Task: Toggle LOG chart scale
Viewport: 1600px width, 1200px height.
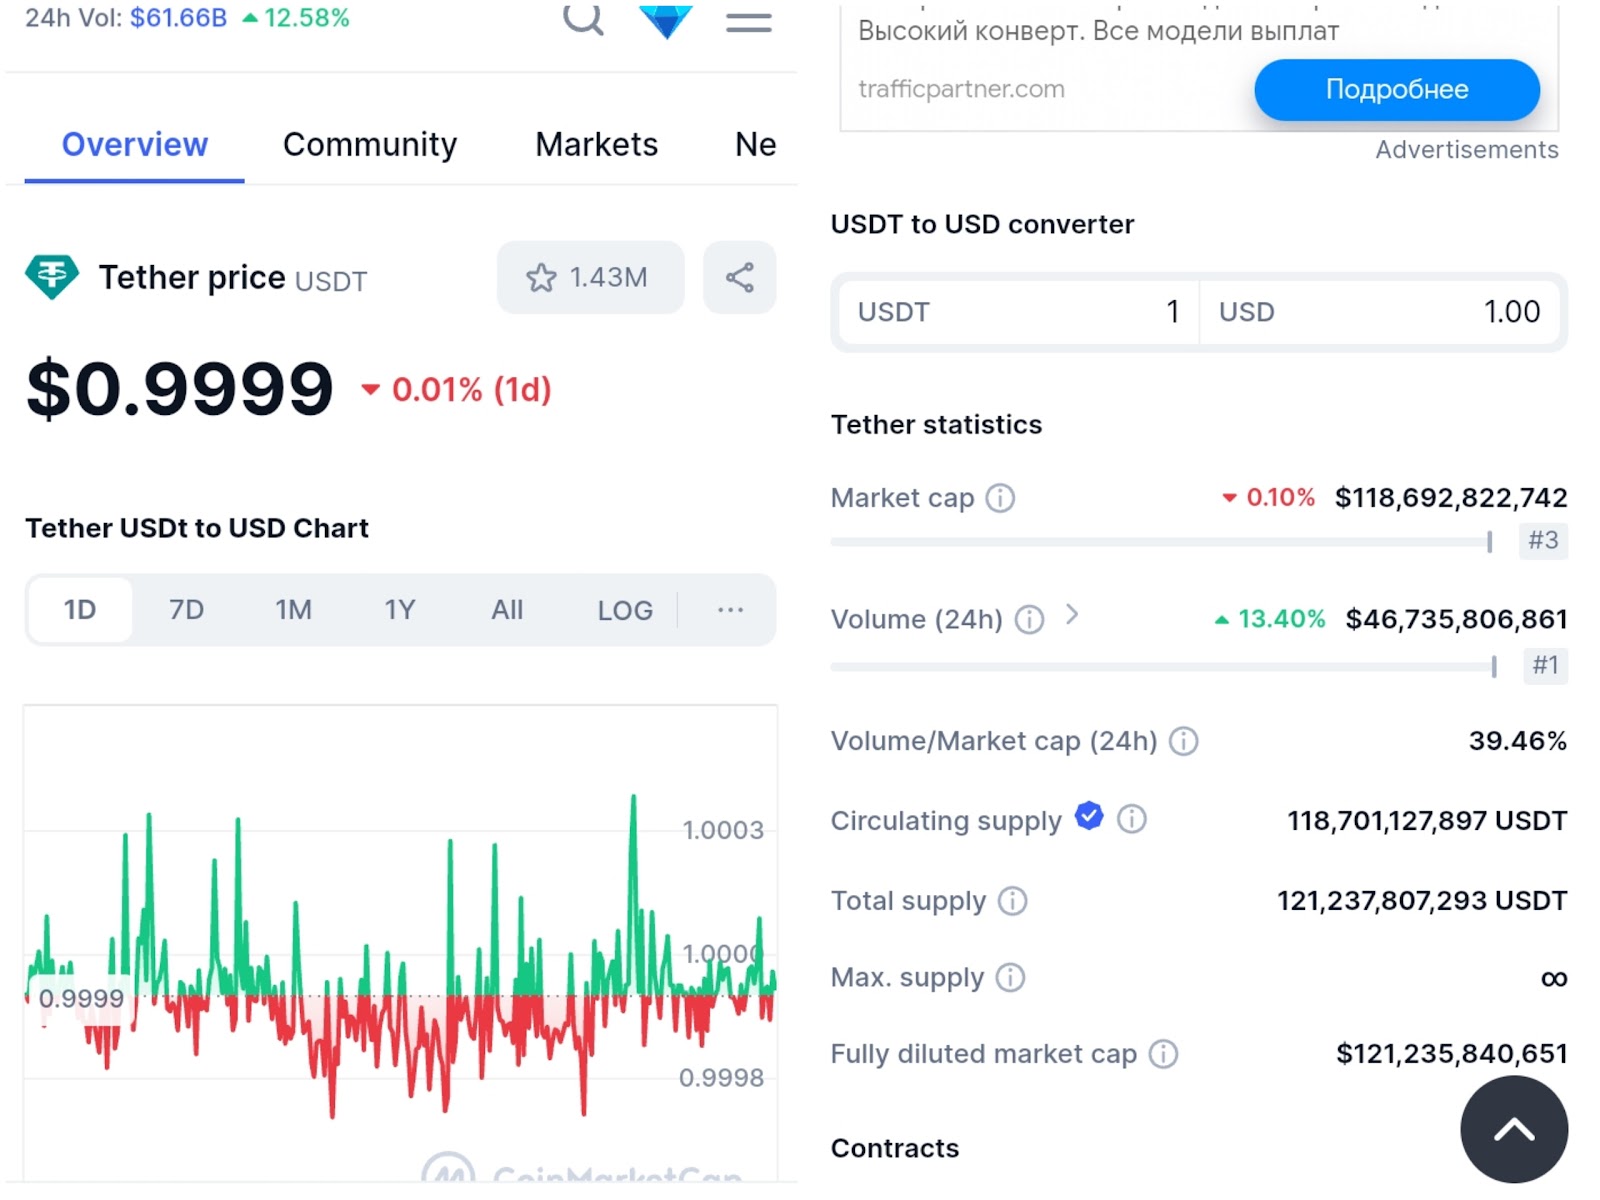Action: pos(625,610)
